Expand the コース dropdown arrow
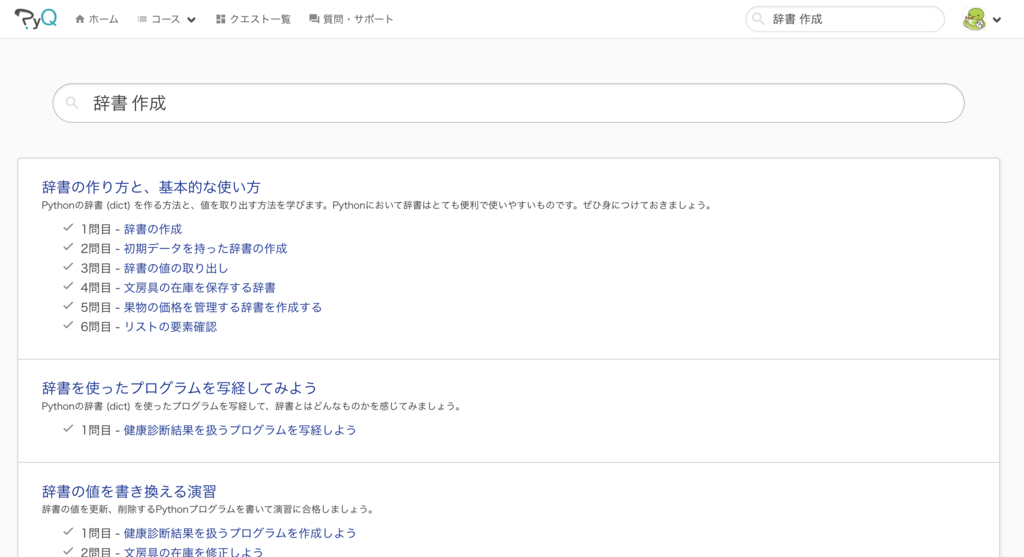 [191, 20]
